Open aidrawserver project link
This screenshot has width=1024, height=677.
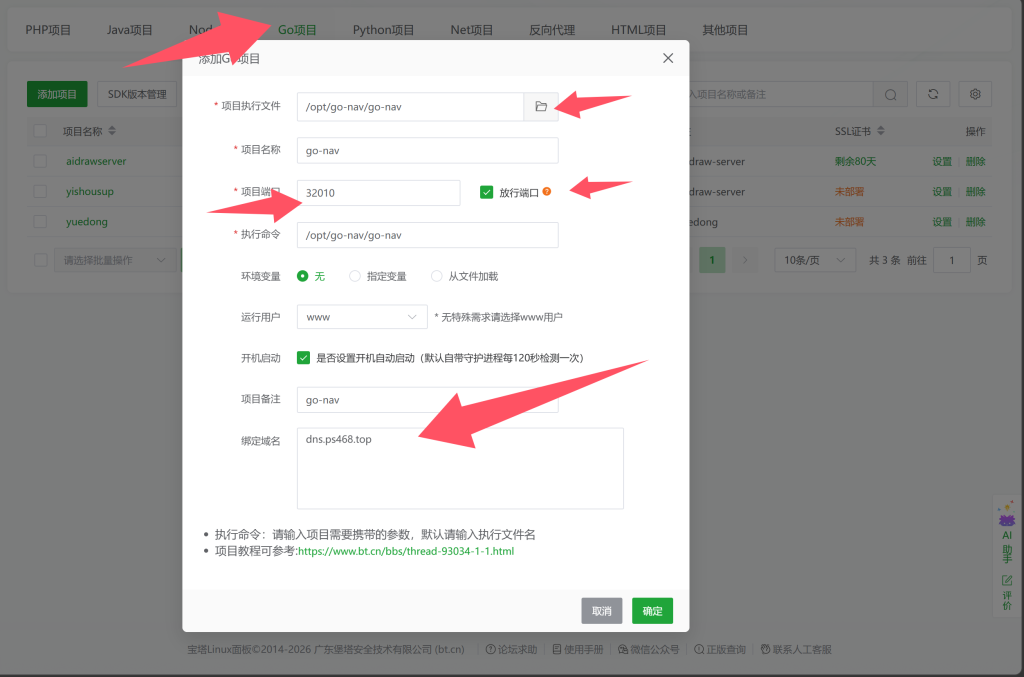click(x=96, y=161)
